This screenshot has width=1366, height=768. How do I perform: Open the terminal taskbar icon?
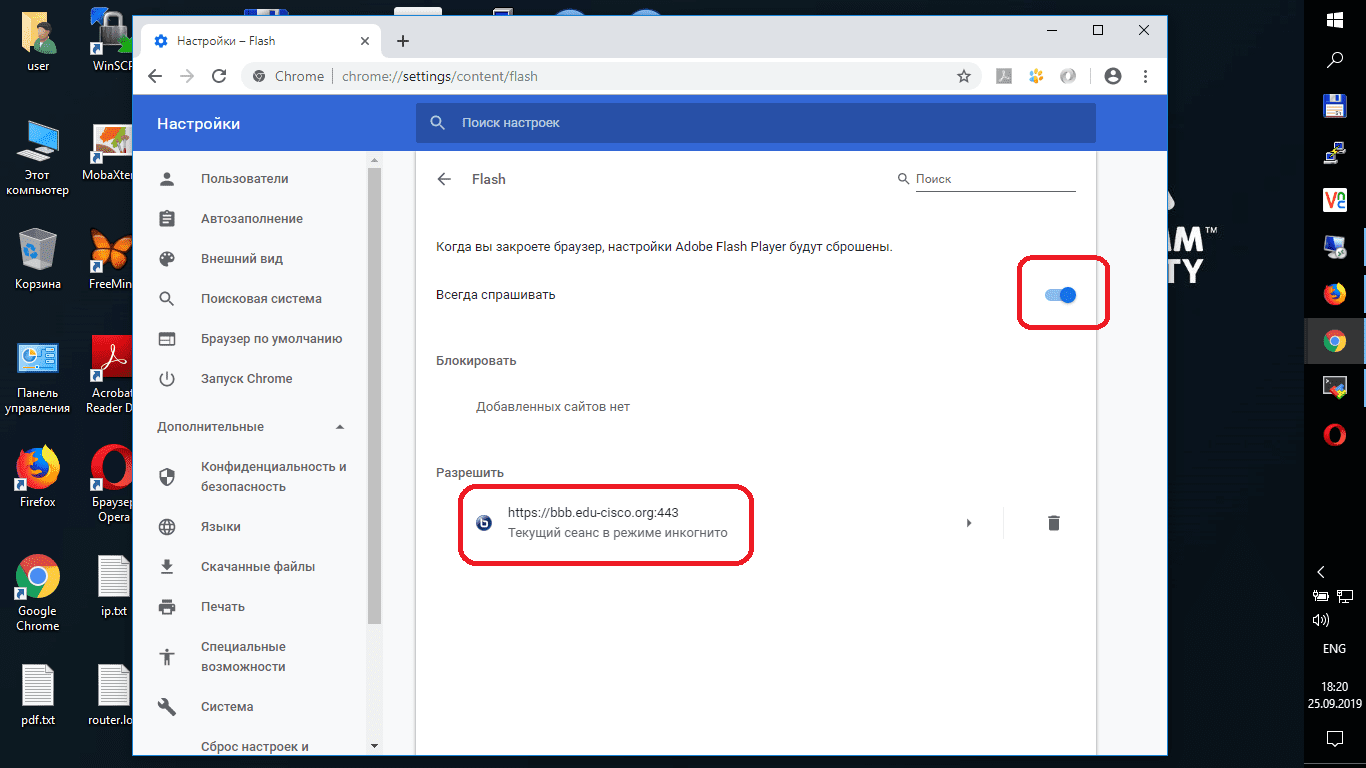[1334, 387]
